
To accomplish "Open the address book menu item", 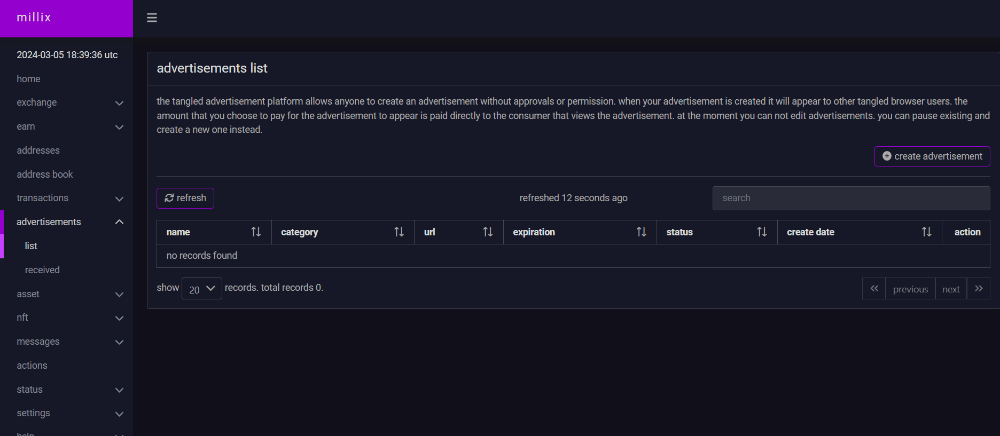I will (45, 174).
